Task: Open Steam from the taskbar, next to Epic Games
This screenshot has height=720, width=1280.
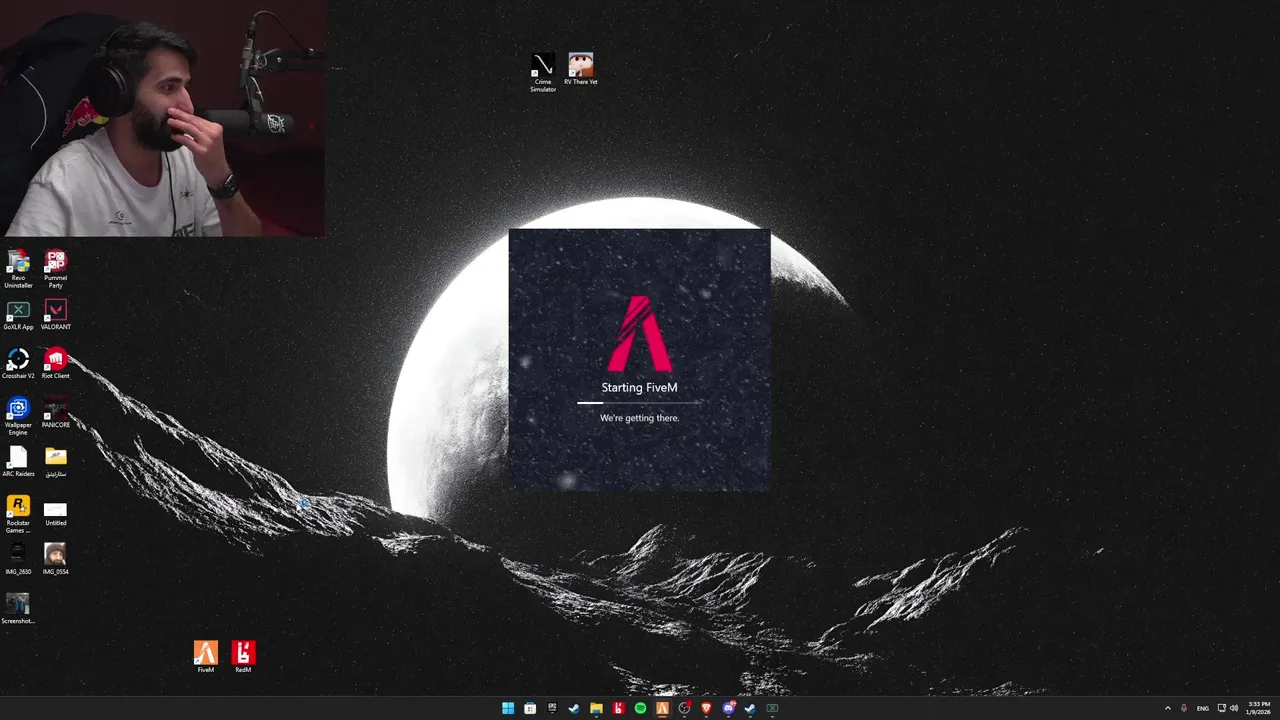Action: [574, 708]
